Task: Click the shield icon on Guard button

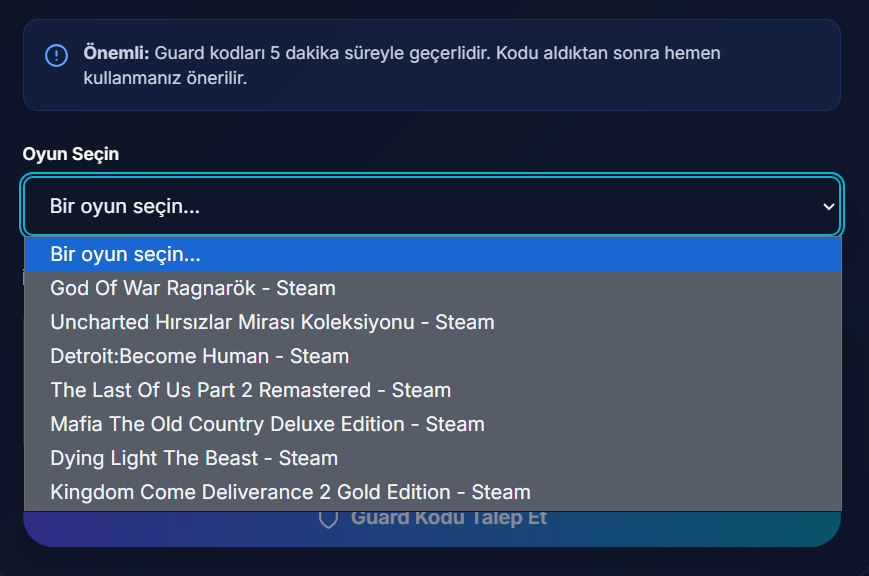Action: [328, 519]
